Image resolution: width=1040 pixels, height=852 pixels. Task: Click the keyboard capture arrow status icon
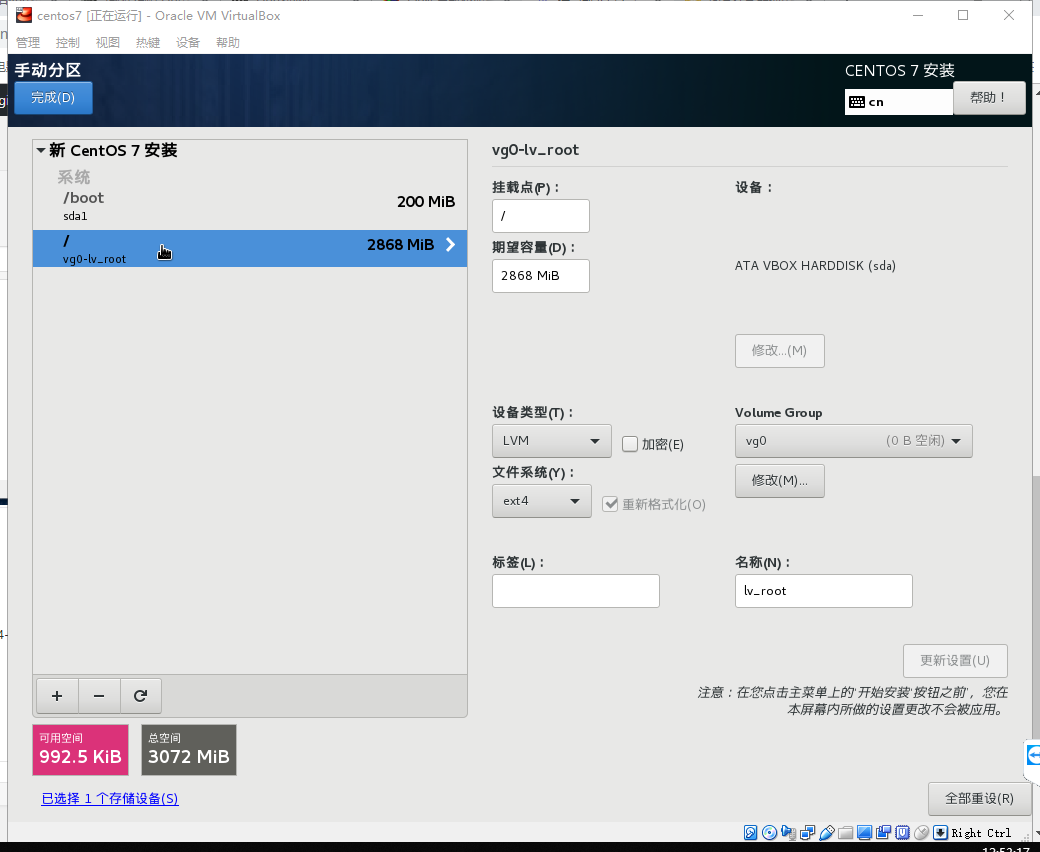[x=941, y=833]
